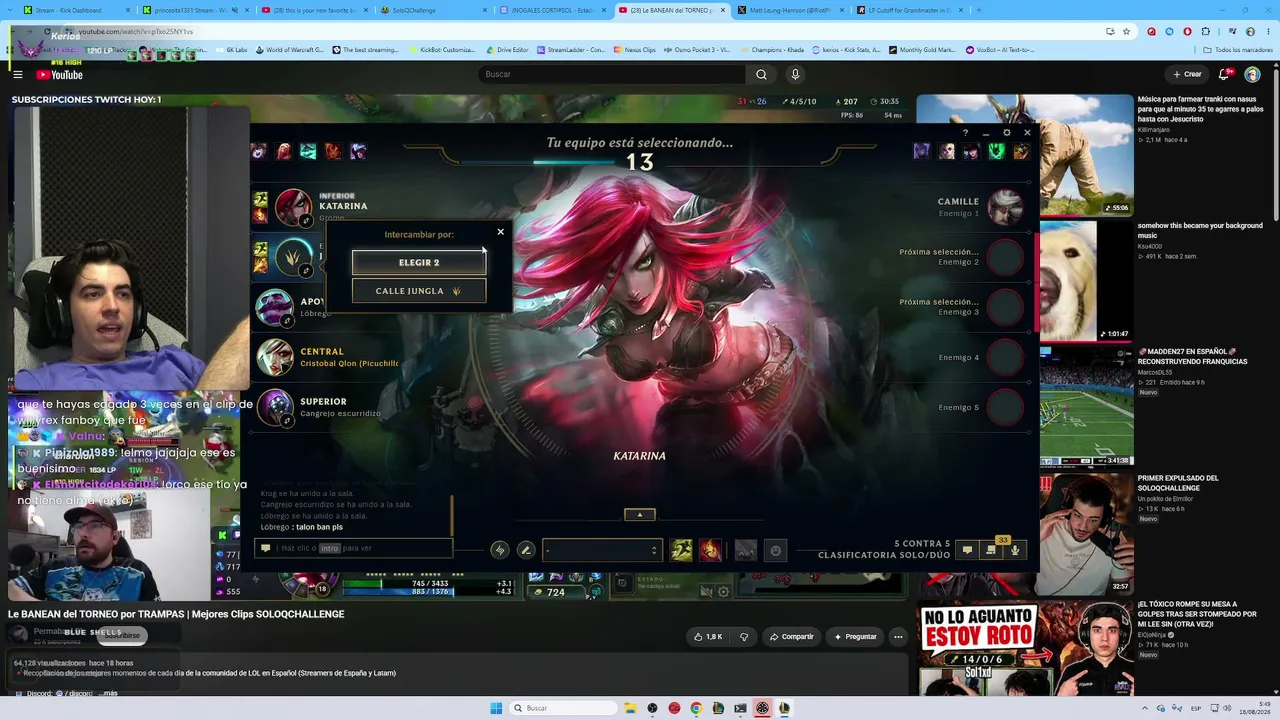Open the rune page editor pencil icon

[525, 550]
